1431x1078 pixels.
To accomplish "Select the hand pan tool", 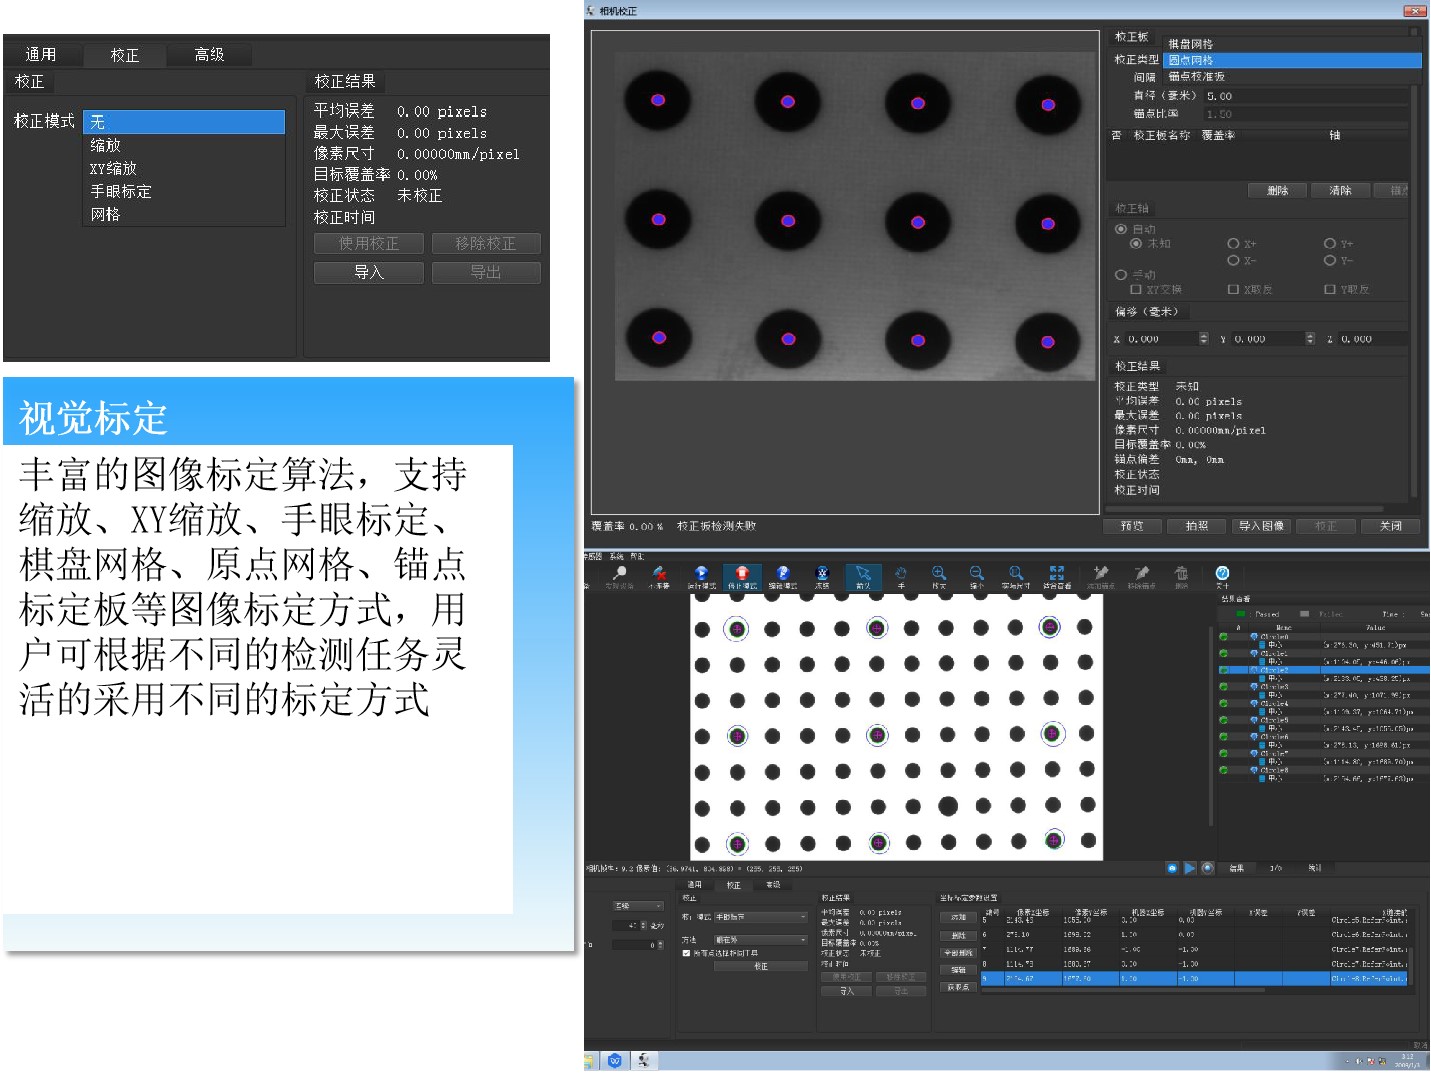I will point(901,576).
